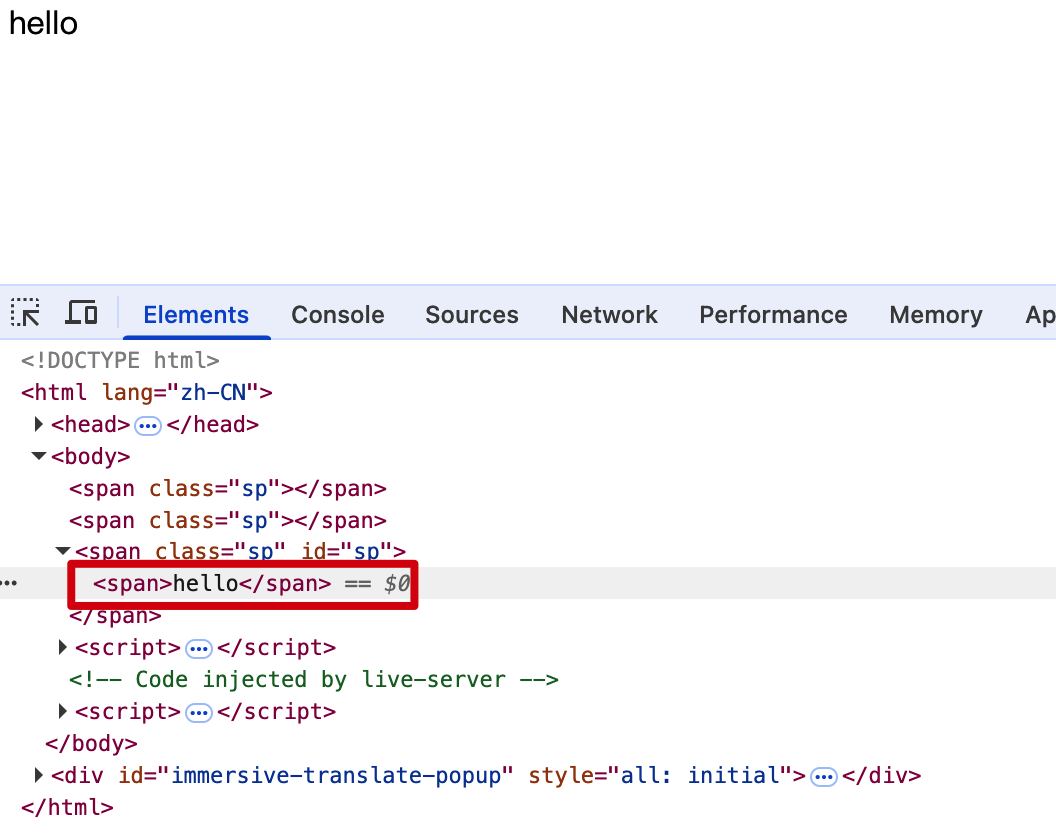
Task: Expand the immersive-translate-popup div
Action: pos(39,775)
